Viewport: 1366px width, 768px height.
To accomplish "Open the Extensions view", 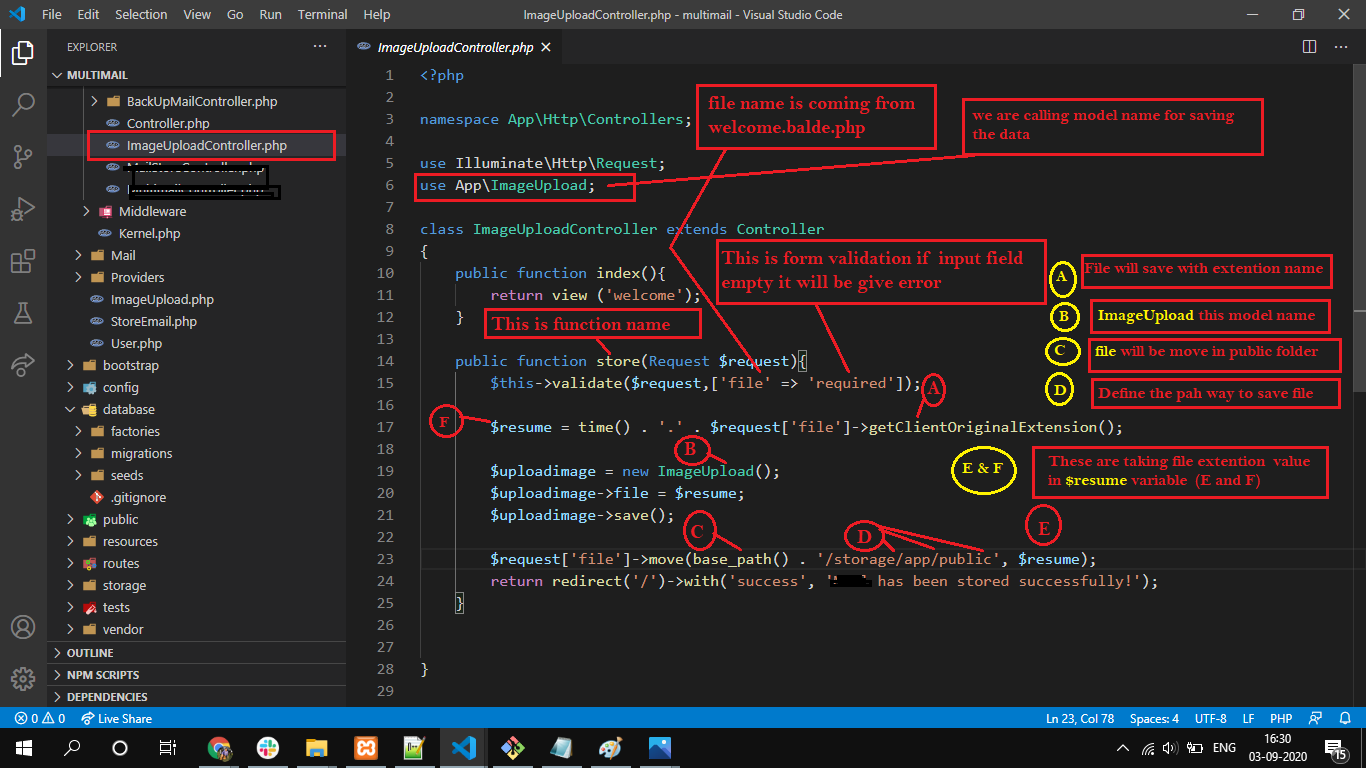I will point(22,262).
